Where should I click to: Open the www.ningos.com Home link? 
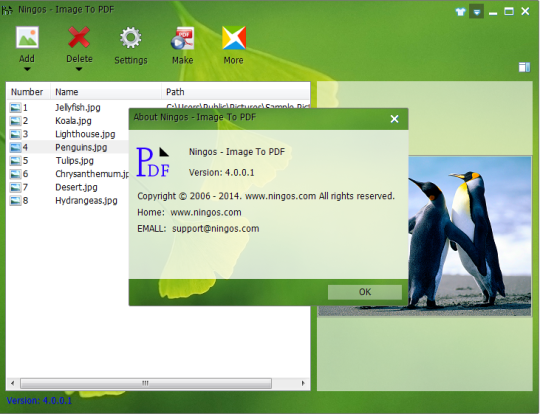[x=206, y=212]
